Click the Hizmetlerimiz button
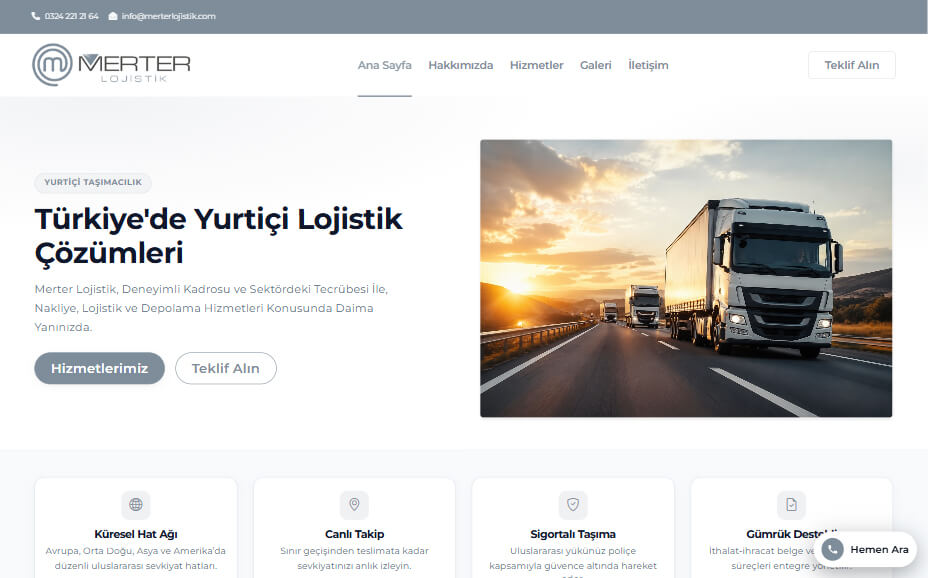The height and width of the screenshot is (578, 928). [99, 368]
